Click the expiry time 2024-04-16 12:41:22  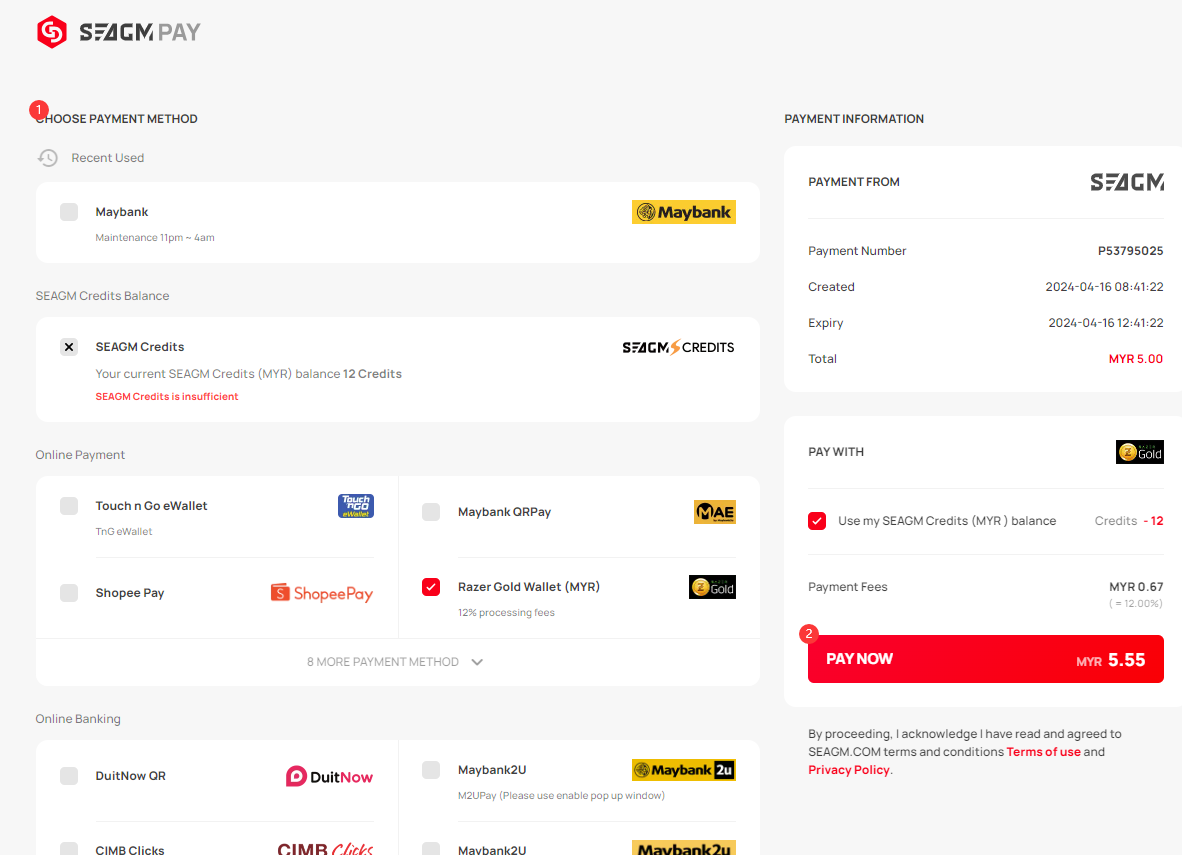point(1106,323)
